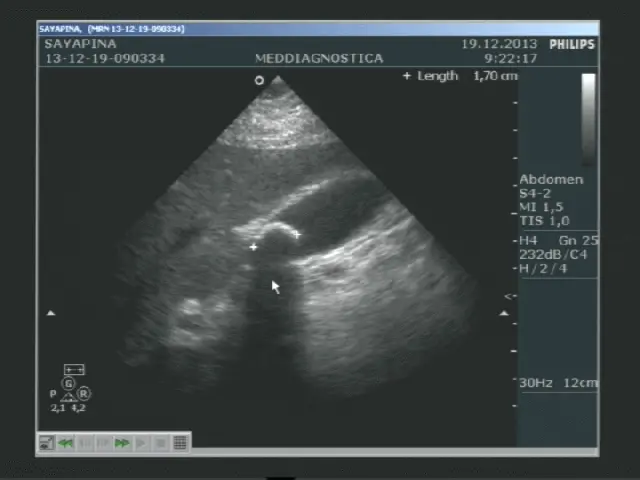Click the left focal zone triangle marker

pyautogui.click(x=51, y=313)
